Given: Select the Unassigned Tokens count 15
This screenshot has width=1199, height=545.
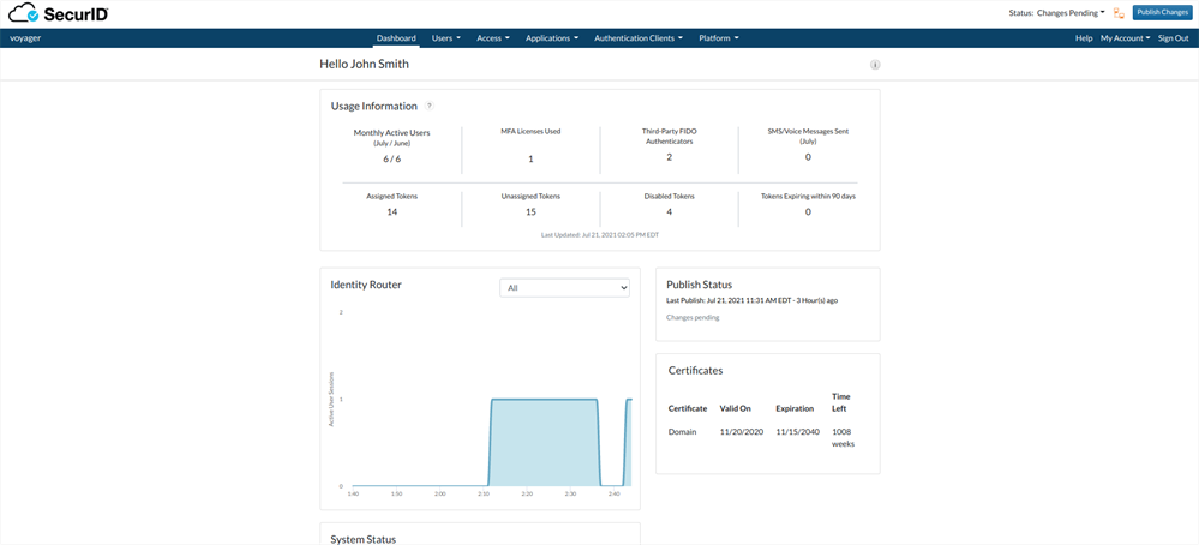Looking at the screenshot, I should coord(531,212).
